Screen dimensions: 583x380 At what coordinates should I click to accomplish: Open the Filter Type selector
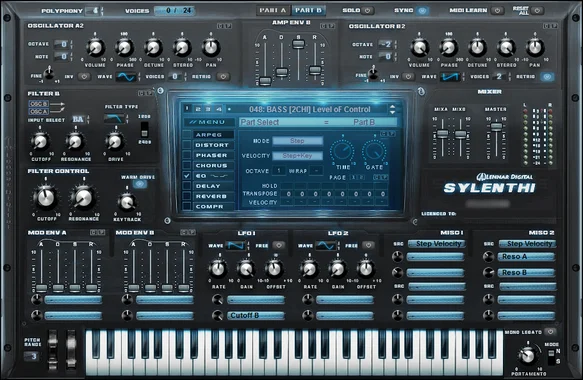point(114,119)
